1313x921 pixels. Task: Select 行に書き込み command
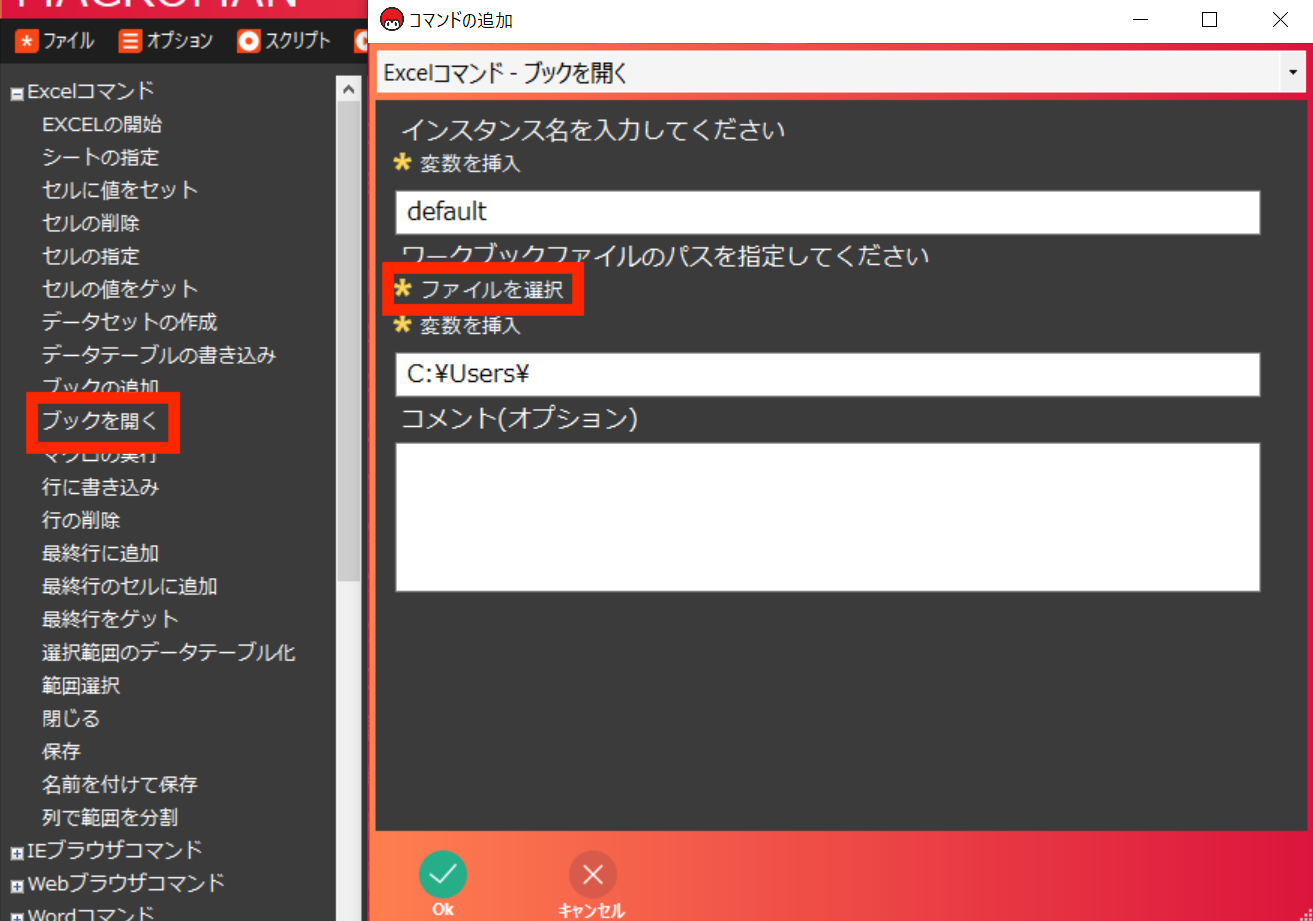pos(100,487)
